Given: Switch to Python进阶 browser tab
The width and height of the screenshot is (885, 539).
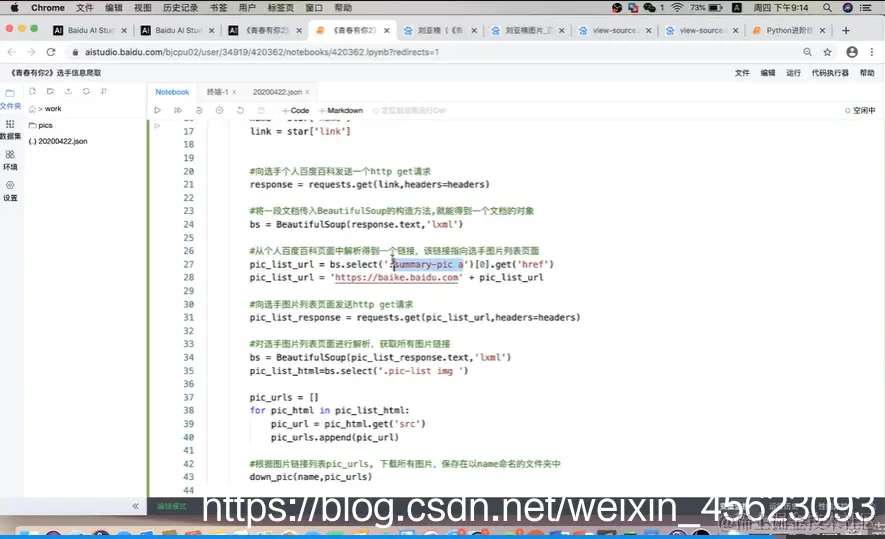Looking at the screenshot, I should 789,30.
